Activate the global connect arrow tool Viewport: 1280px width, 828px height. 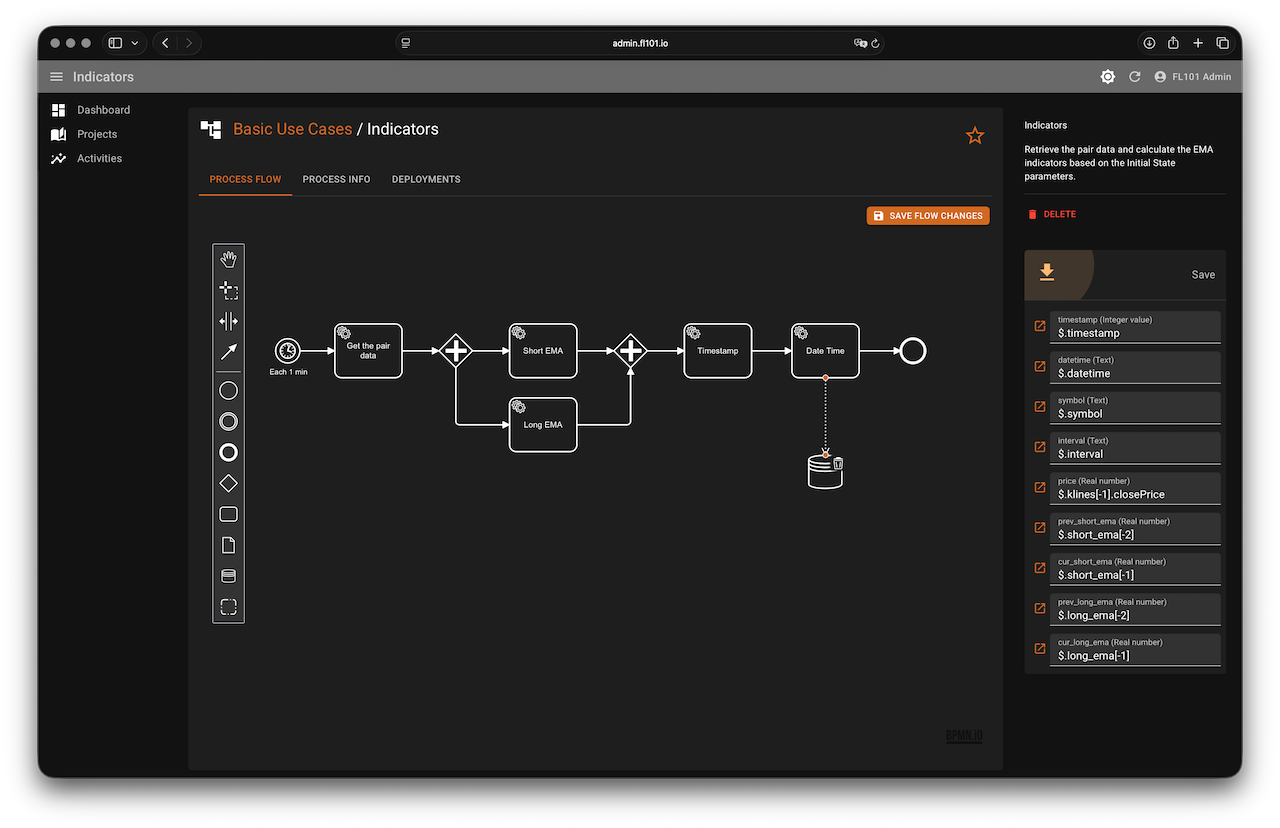pos(228,352)
